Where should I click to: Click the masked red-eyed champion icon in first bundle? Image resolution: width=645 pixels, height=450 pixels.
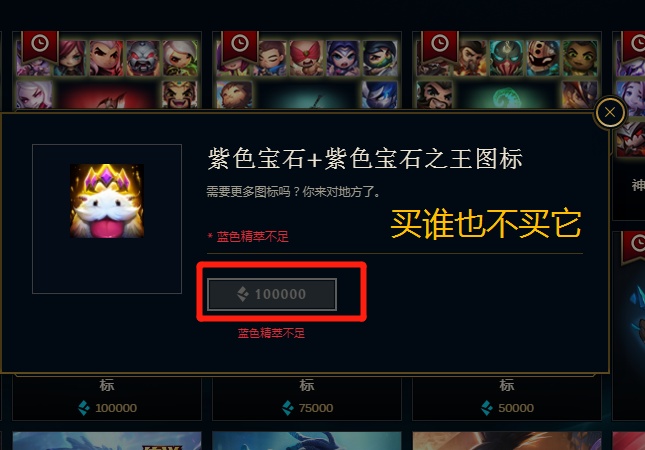142,58
